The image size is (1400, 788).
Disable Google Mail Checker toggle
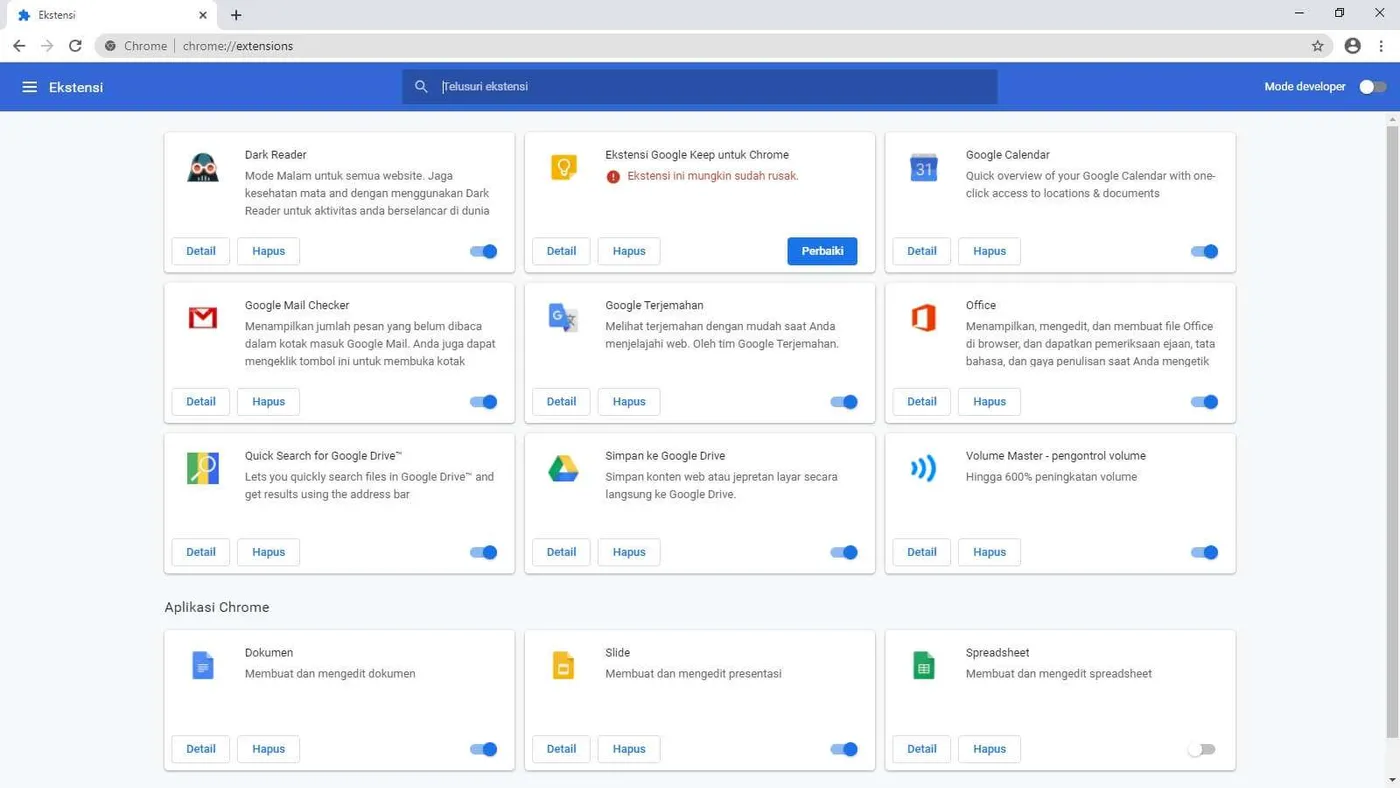(484, 402)
